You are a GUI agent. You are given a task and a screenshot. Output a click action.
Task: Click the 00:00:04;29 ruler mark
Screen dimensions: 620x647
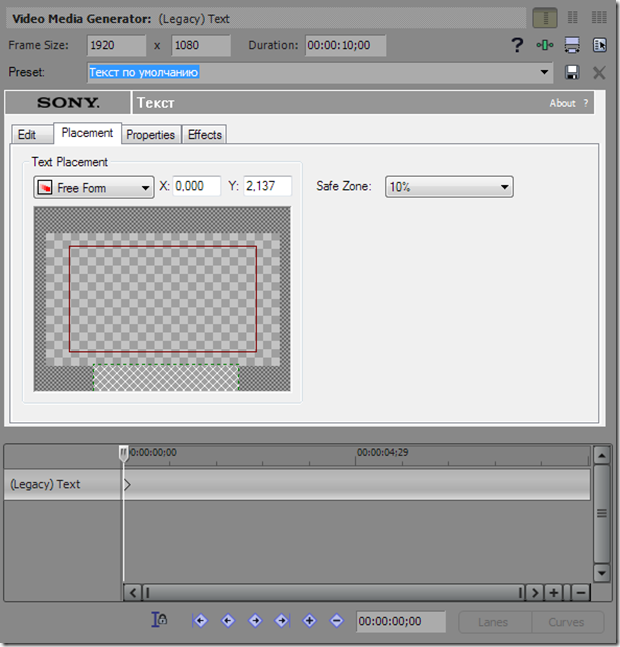[382, 453]
